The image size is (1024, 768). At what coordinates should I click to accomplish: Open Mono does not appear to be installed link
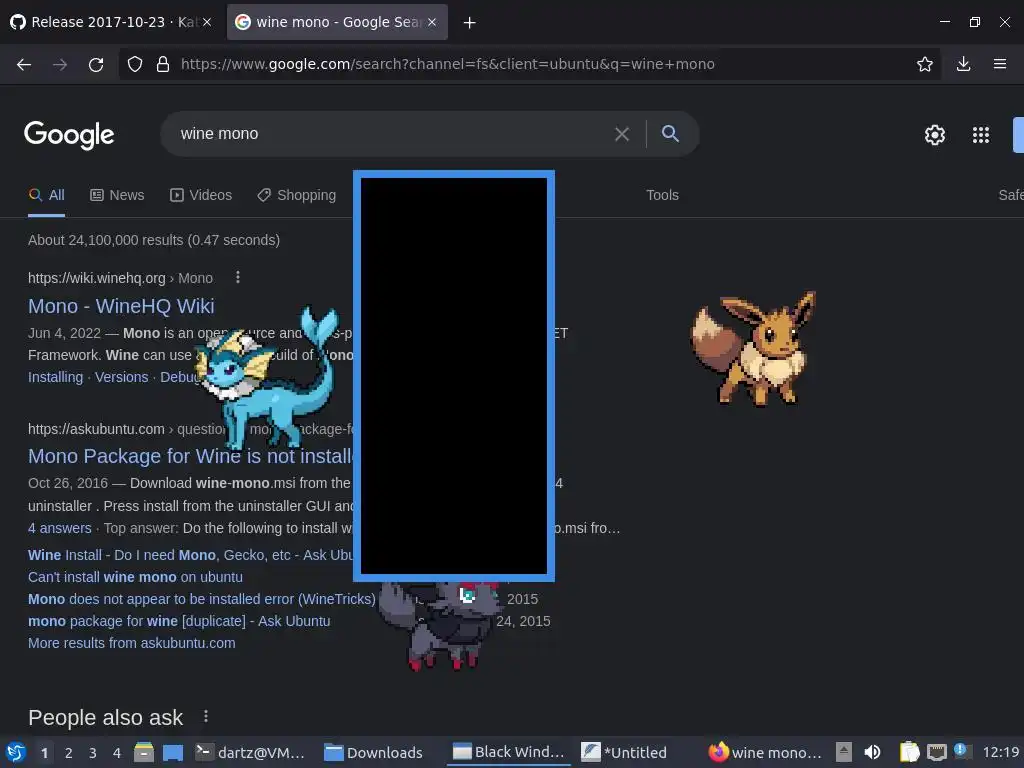click(202, 599)
